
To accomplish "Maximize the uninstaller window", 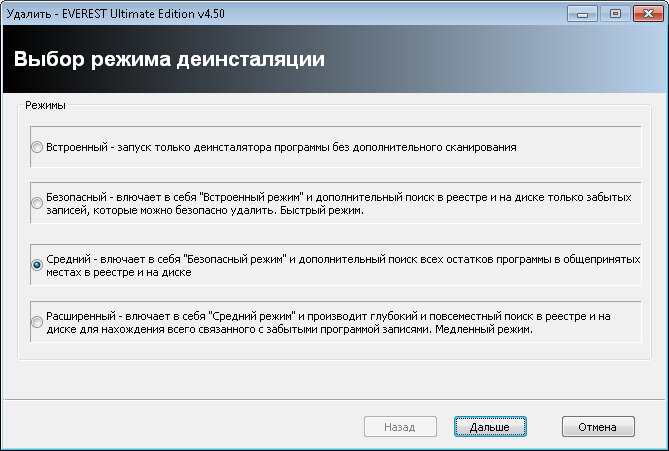I will click(x=615, y=14).
